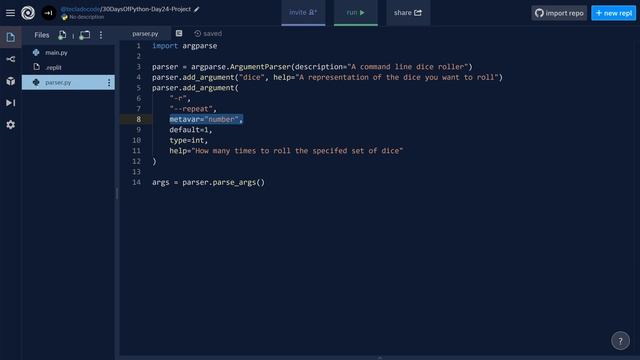Click the "dice" argument line 4
The width and height of the screenshot is (640, 360).
tap(327, 77)
